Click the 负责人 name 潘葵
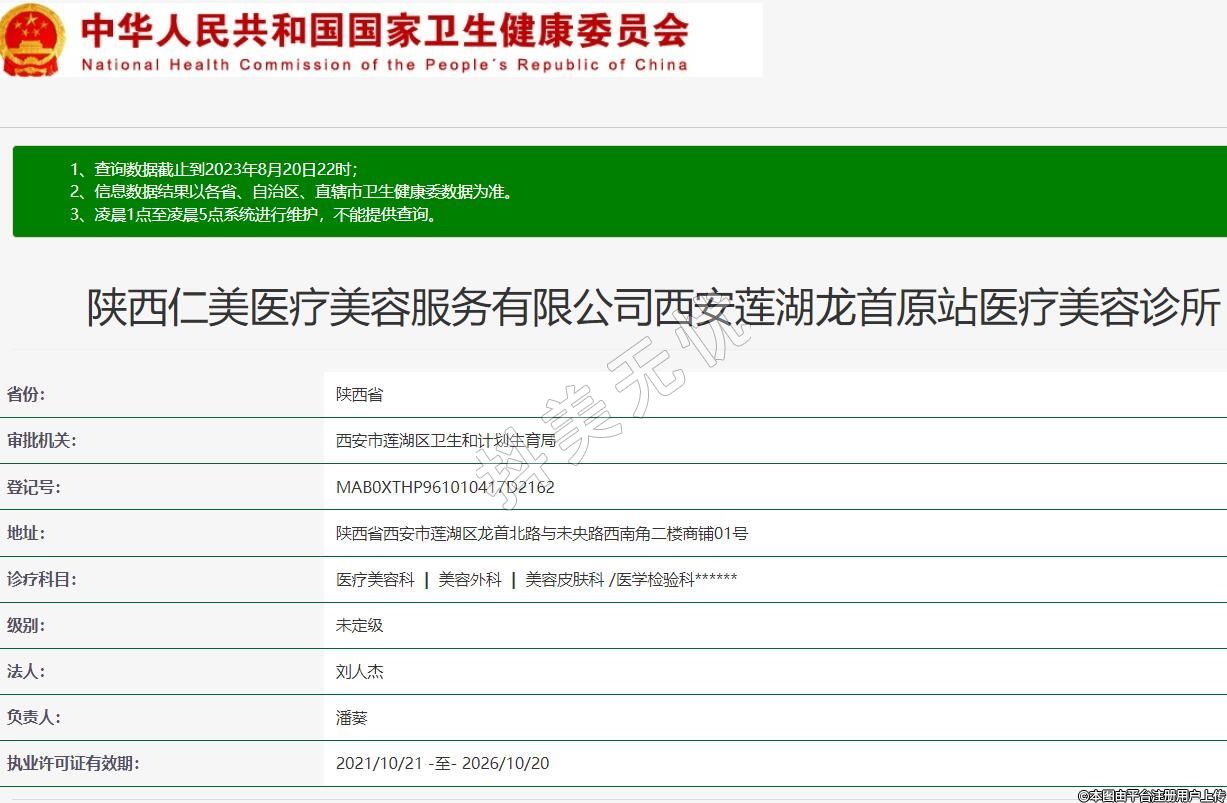 [x=352, y=717]
